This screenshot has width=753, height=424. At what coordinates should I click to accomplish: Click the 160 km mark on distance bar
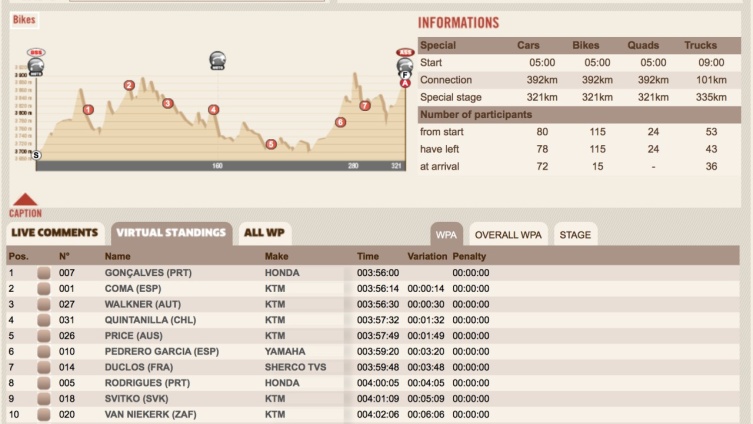[217, 166]
